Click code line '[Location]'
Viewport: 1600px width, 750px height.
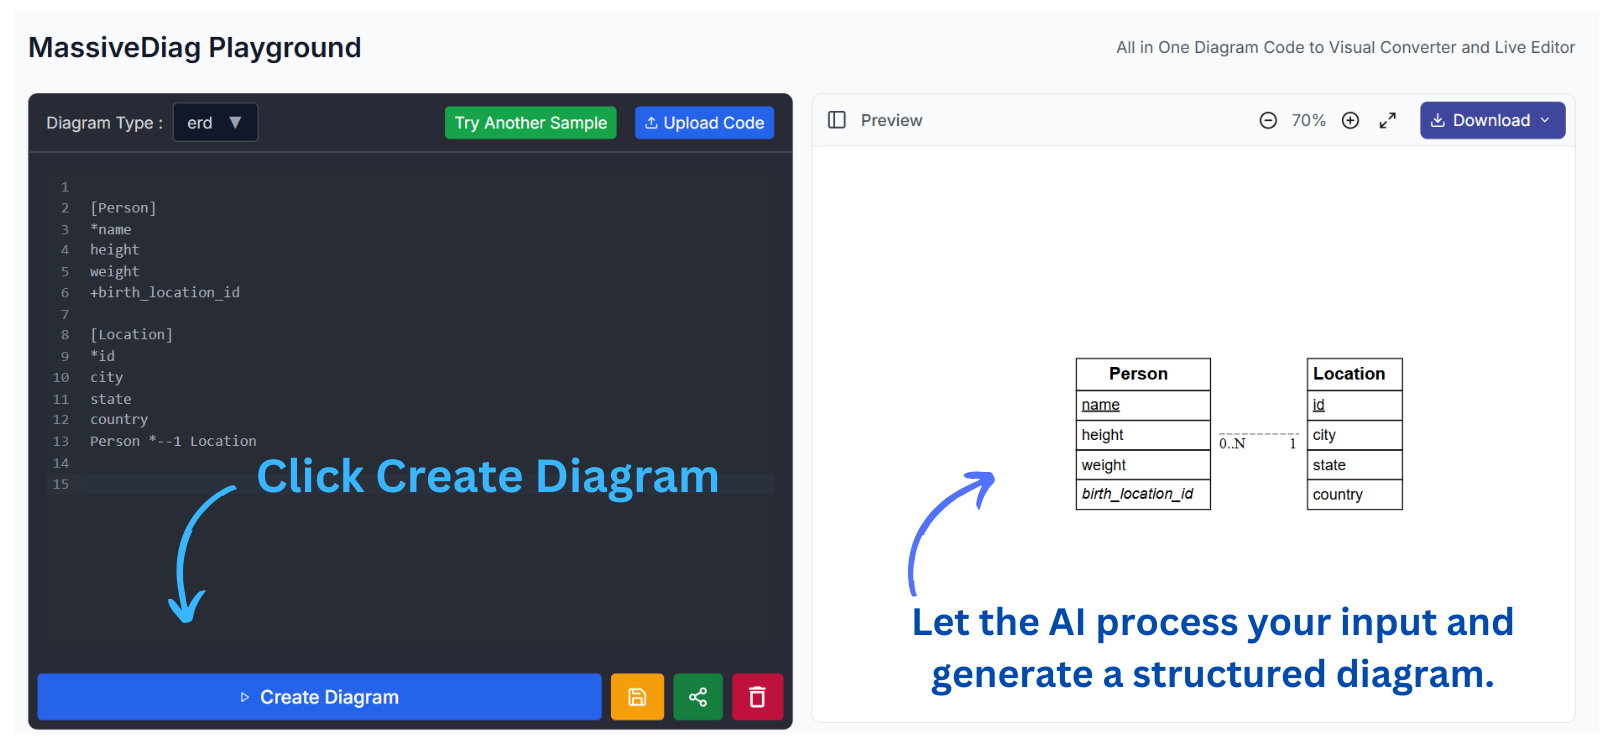pos(132,334)
